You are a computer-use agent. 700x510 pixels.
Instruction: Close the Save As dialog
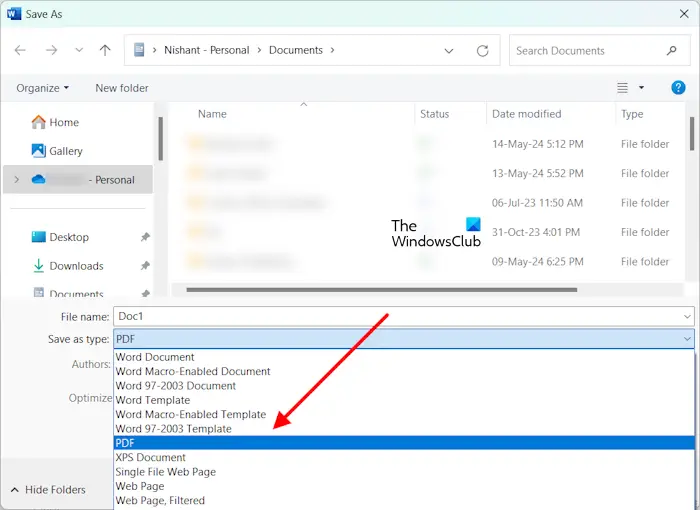[x=684, y=14]
